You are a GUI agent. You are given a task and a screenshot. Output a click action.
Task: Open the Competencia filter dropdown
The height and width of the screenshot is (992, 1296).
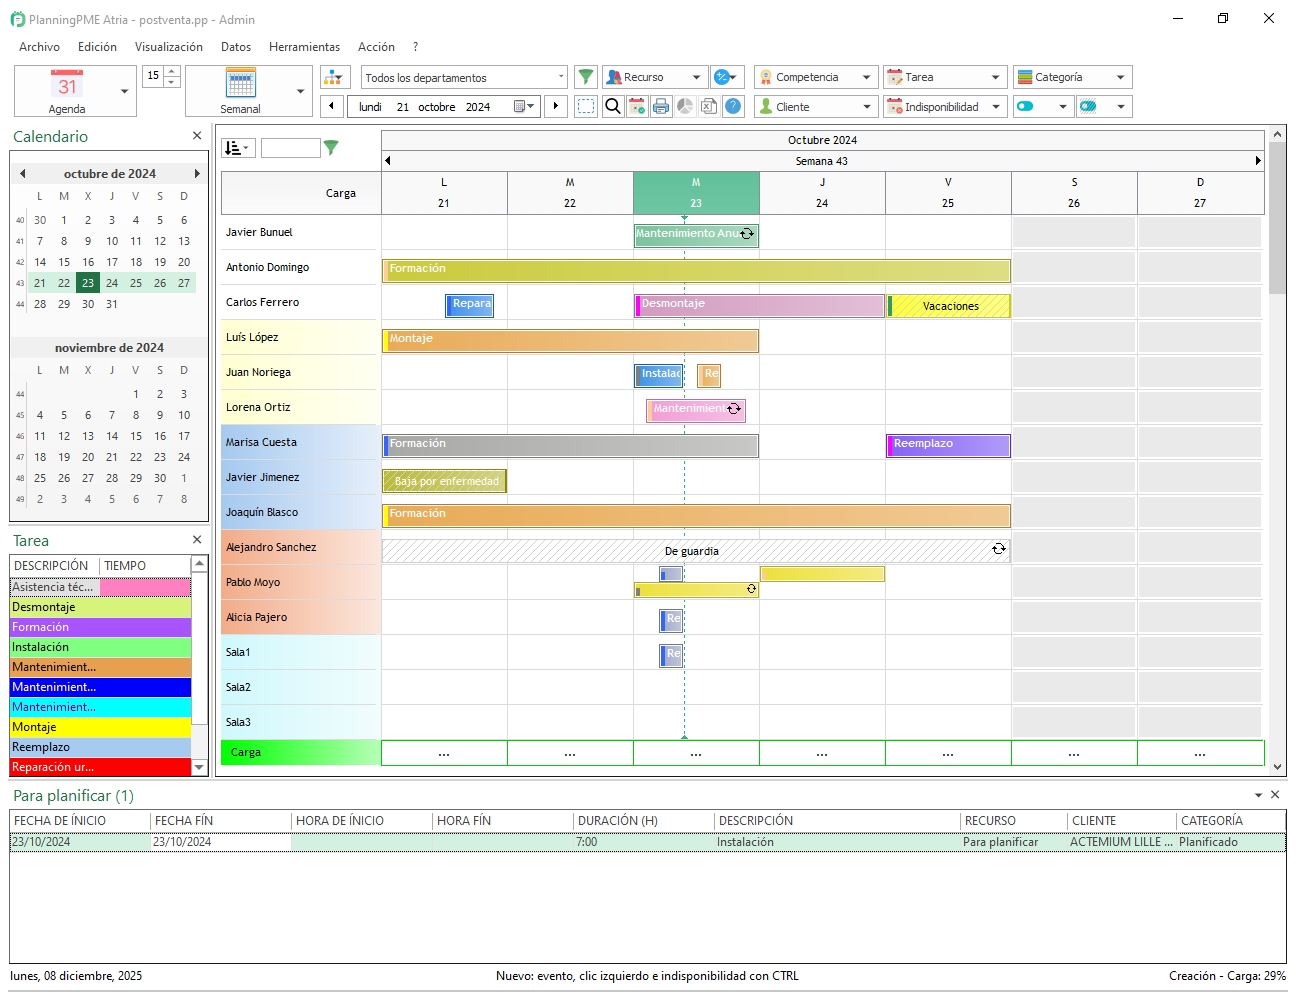816,77
